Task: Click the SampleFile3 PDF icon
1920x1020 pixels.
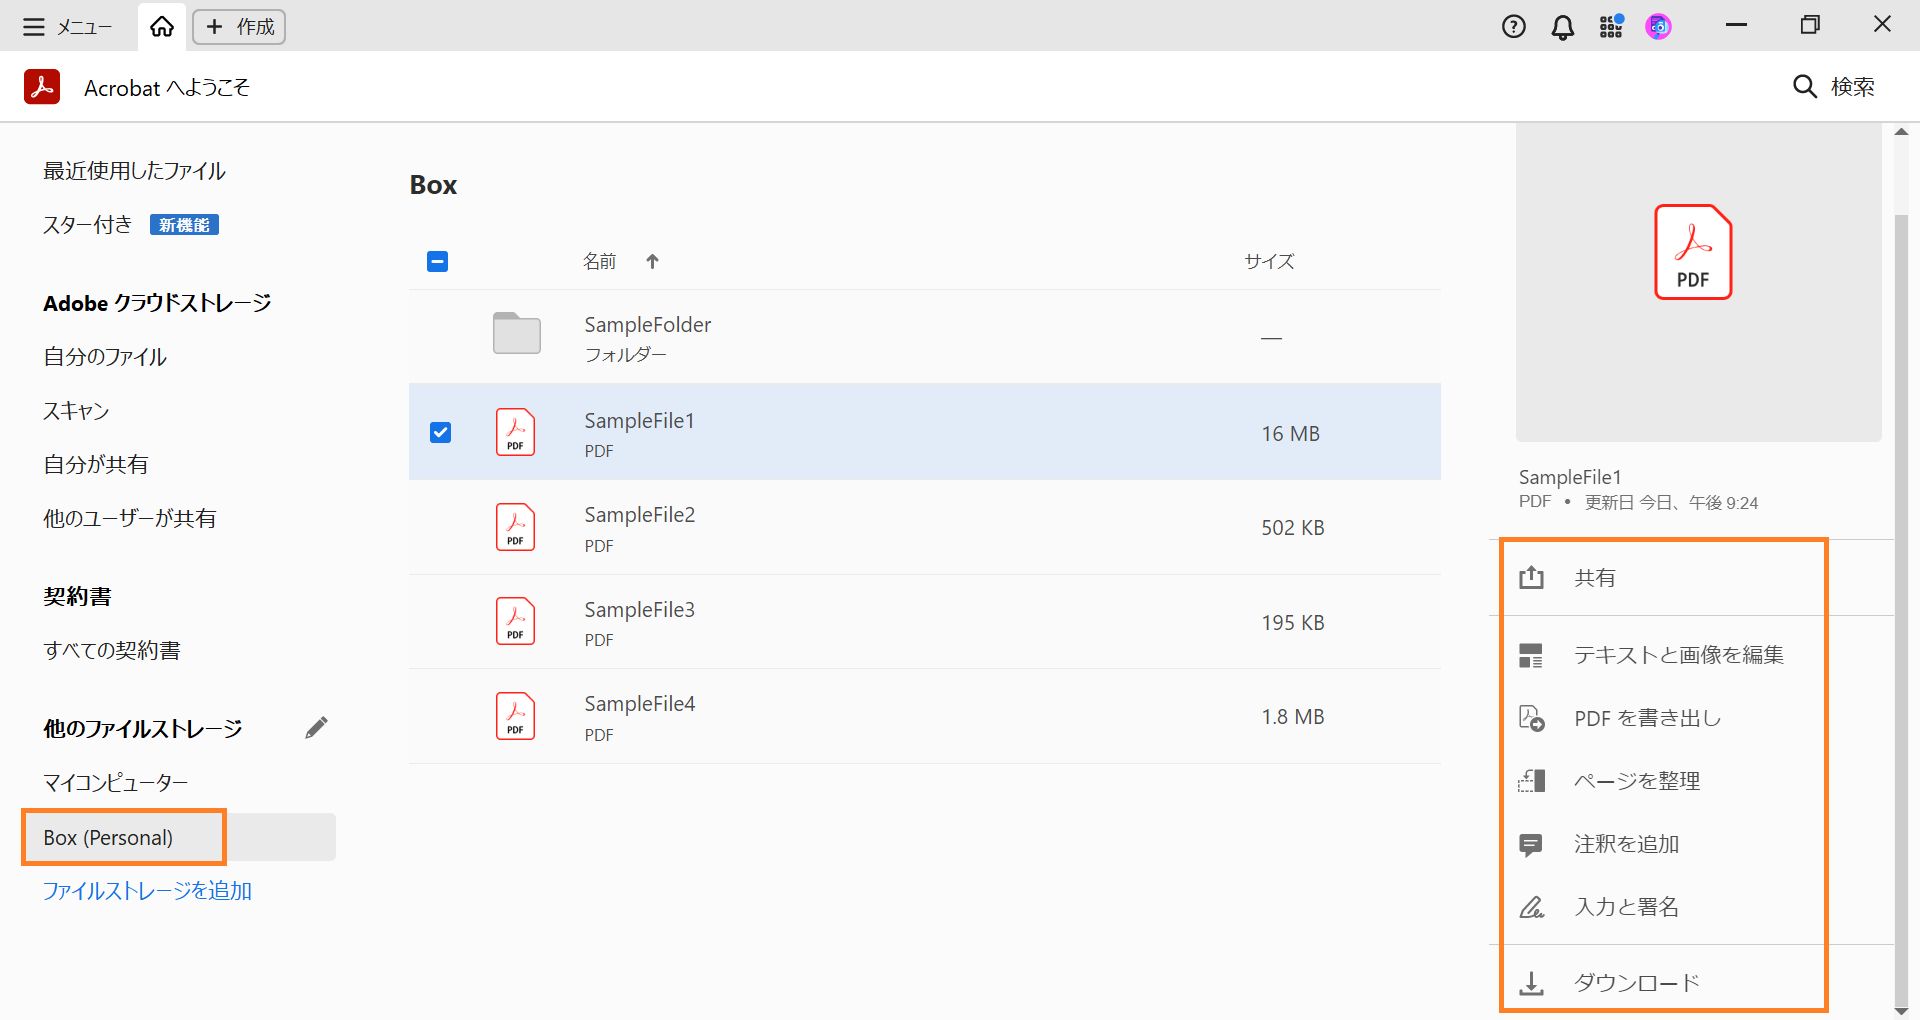Action: (x=515, y=621)
